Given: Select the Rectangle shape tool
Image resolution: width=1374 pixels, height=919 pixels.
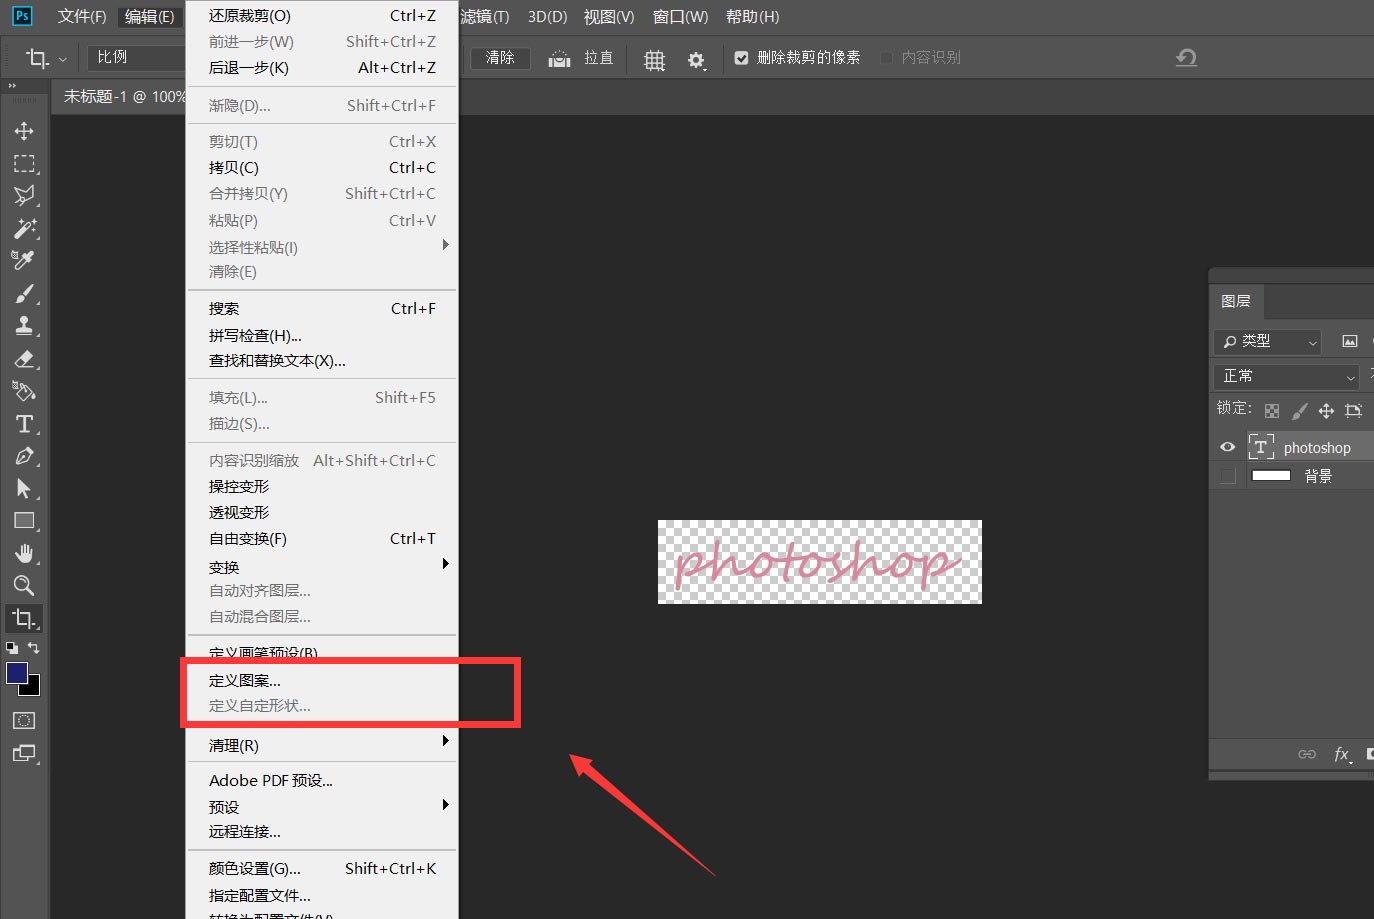Looking at the screenshot, I should [x=24, y=521].
